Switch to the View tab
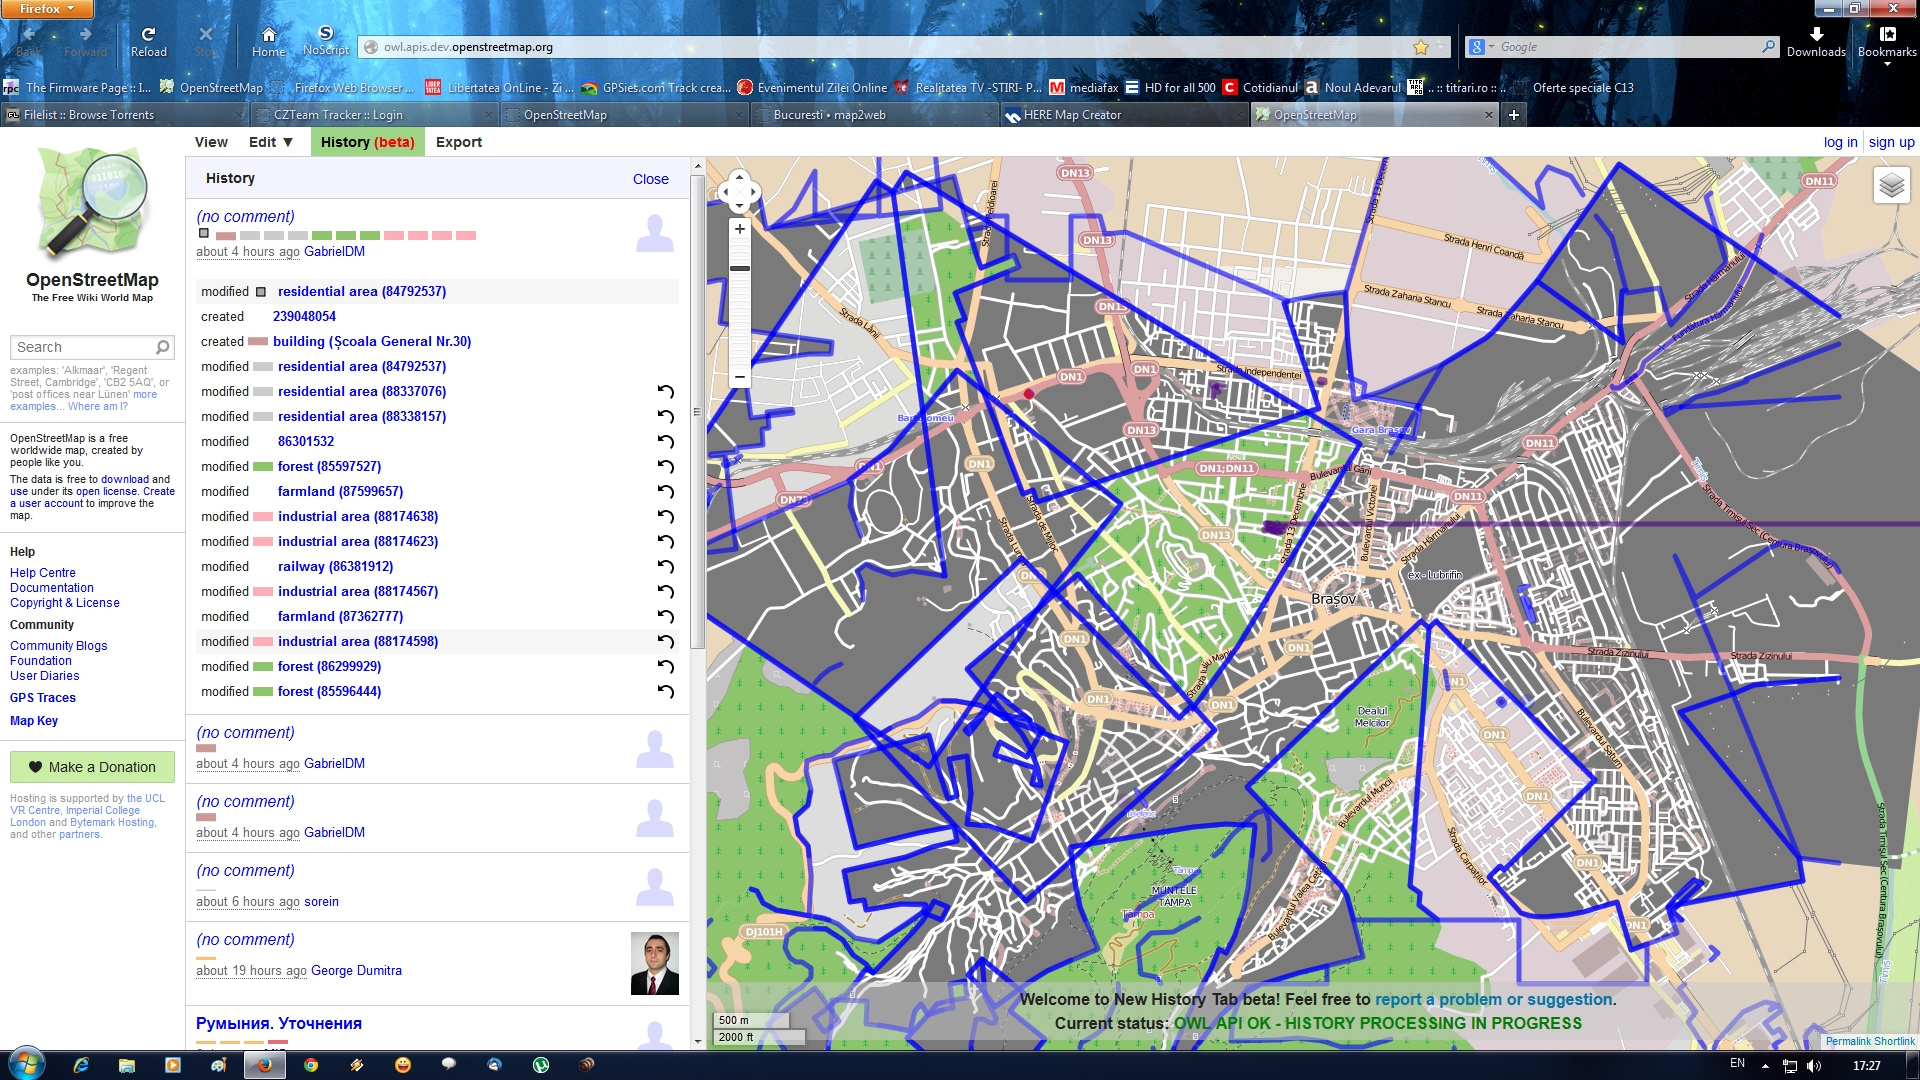Viewport: 1920px width, 1080px height. pos(211,142)
